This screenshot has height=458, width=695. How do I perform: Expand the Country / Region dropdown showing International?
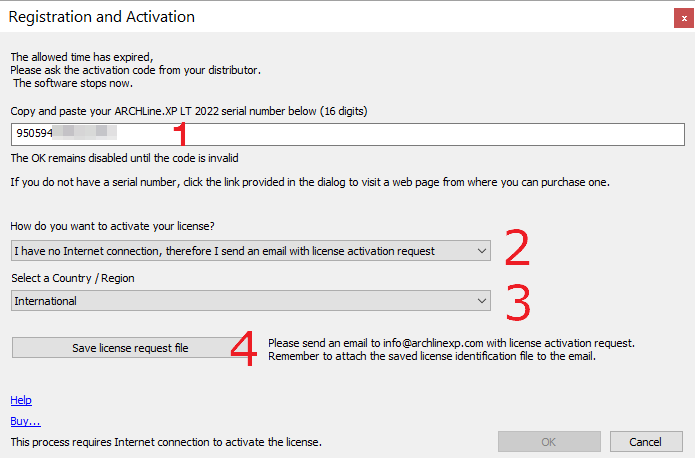coord(250,300)
